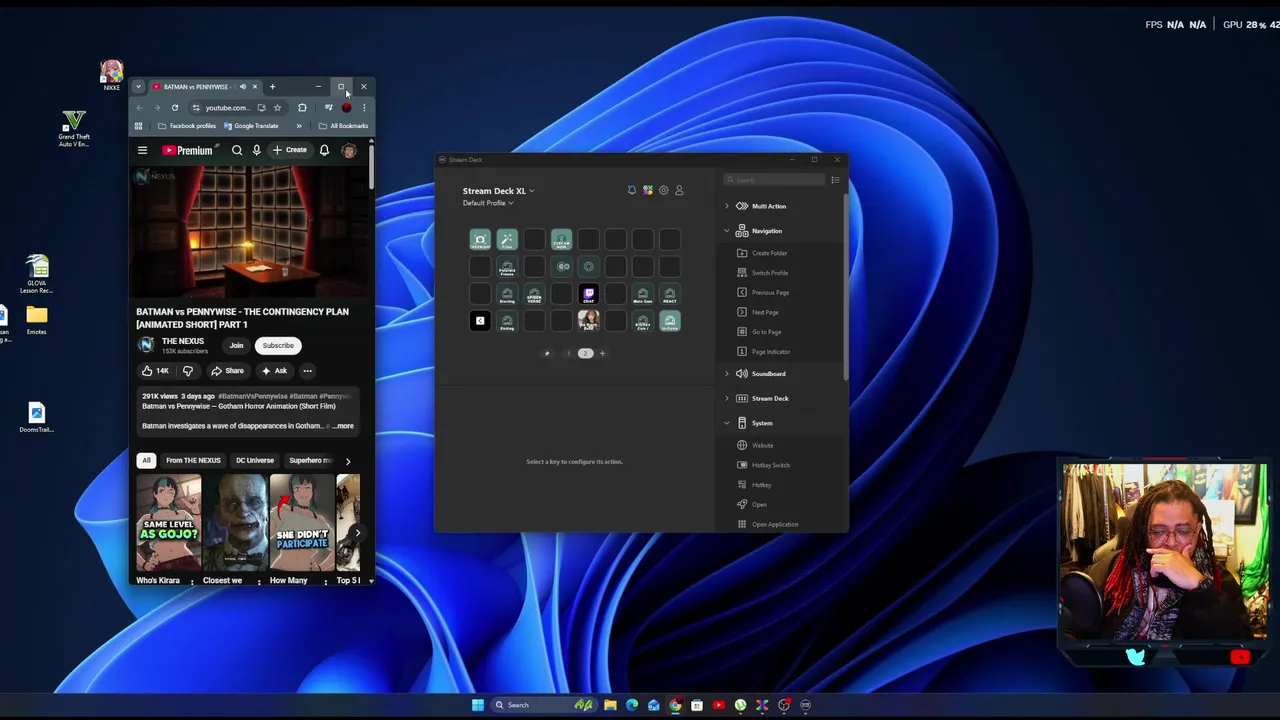This screenshot has width=1280, height=720.
Task: Click the Ask button under the video
Action: pos(274,371)
